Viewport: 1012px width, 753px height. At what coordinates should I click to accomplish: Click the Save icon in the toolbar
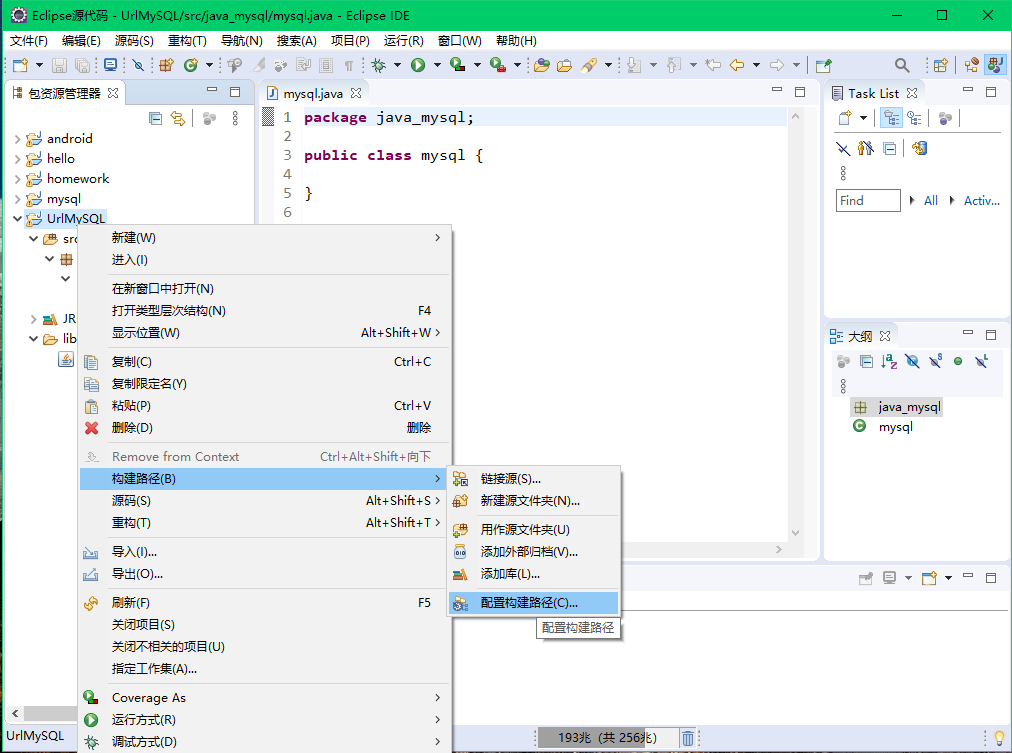(60, 65)
